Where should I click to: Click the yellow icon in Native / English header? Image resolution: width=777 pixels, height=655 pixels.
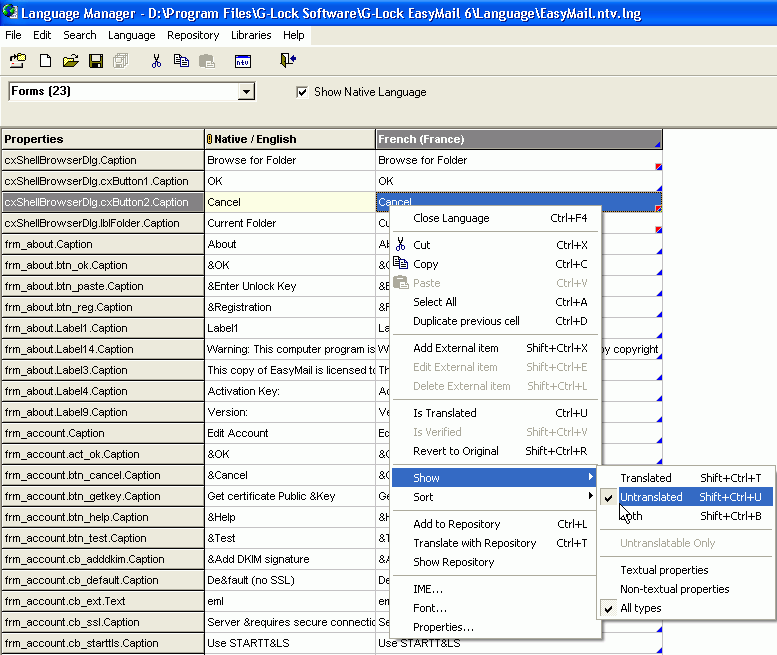point(210,139)
